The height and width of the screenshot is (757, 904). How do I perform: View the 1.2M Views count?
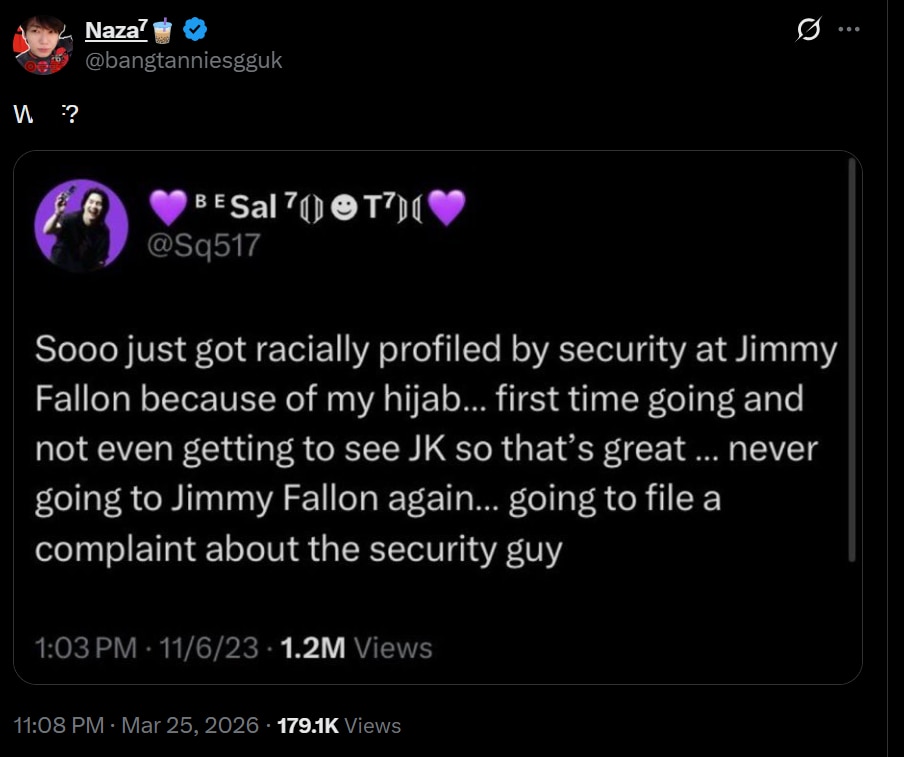coord(357,648)
